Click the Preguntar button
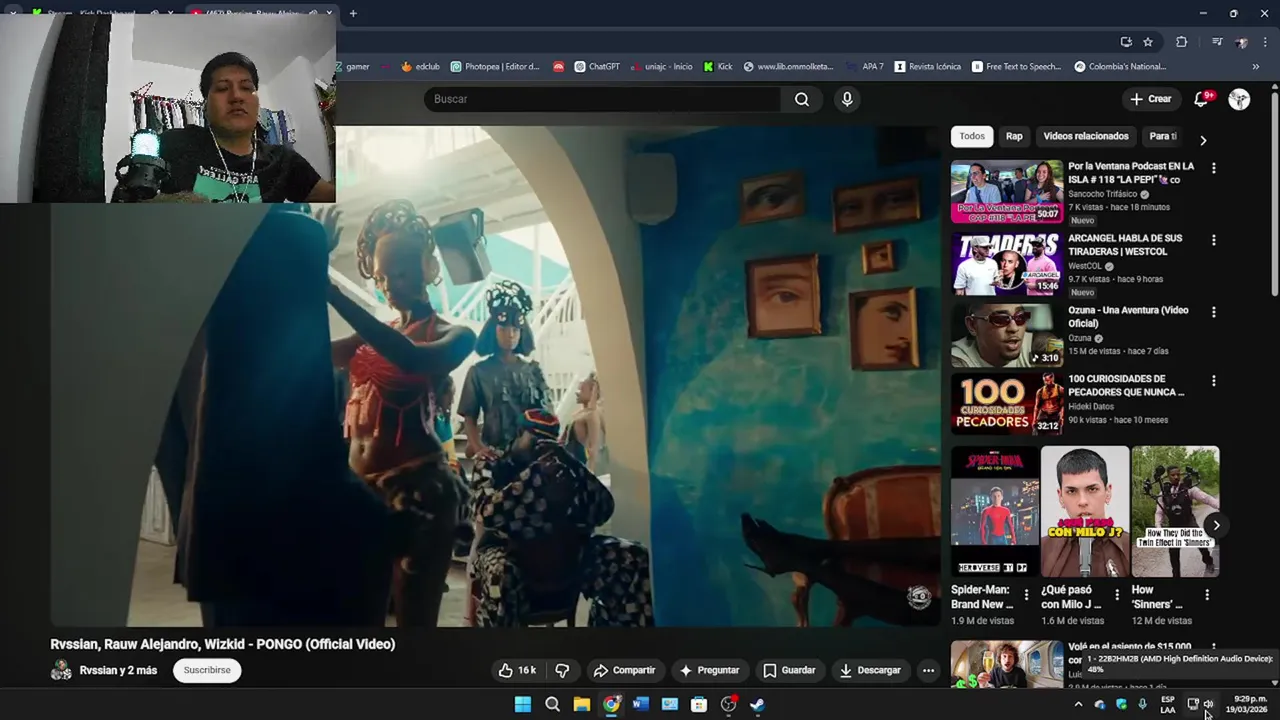The height and width of the screenshot is (720, 1280). [709, 670]
